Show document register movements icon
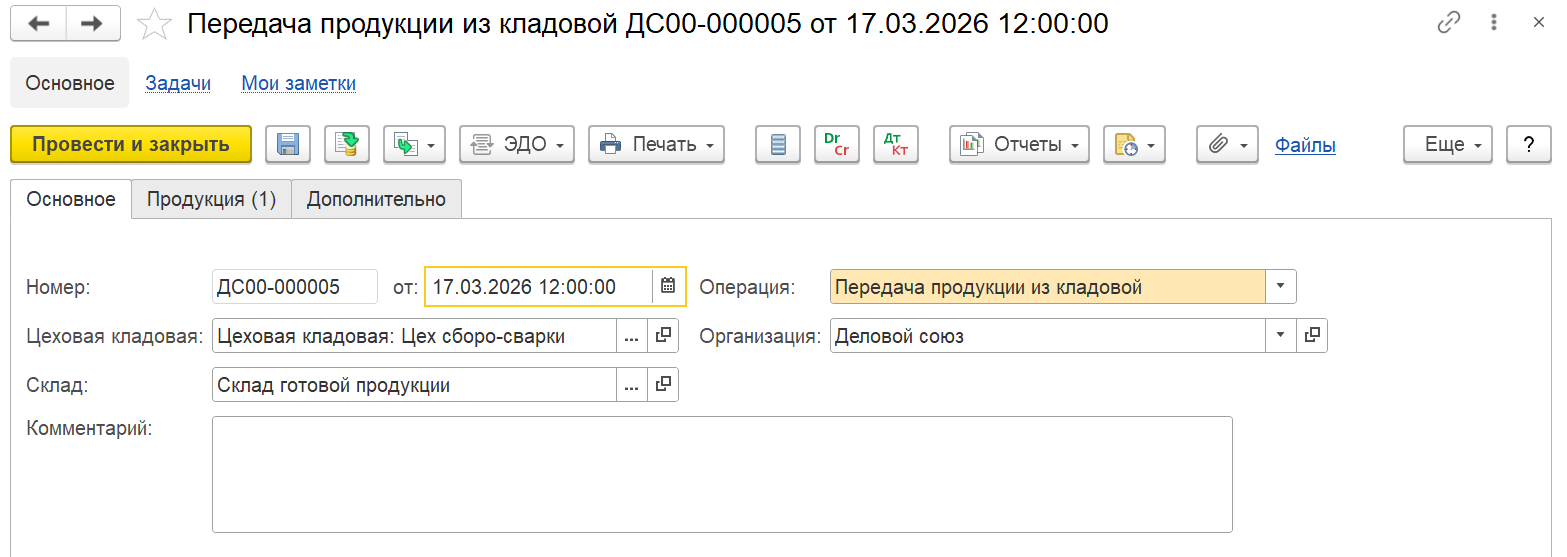This screenshot has width=1567, height=557. (778, 144)
